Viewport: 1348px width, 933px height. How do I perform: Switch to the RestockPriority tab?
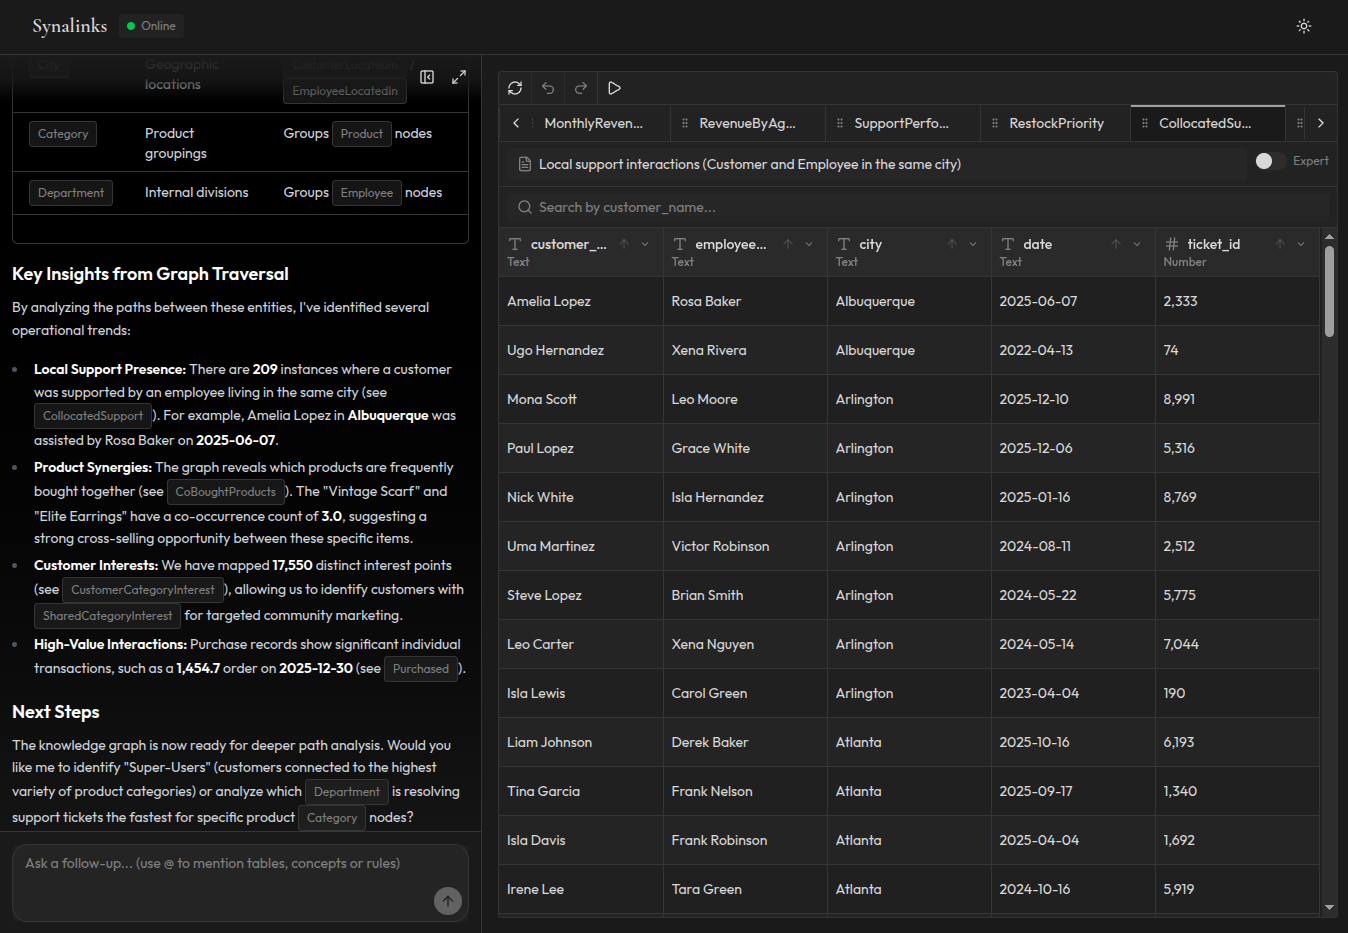pos(1054,122)
